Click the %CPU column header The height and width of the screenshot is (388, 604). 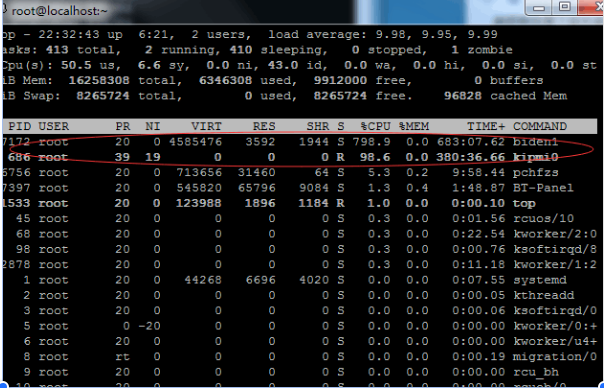tap(376, 126)
